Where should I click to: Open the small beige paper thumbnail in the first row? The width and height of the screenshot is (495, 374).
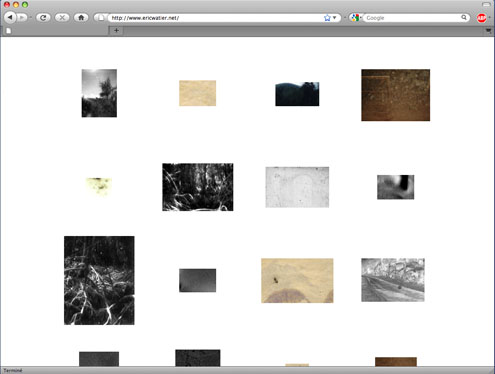pyautogui.click(x=197, y=93)
